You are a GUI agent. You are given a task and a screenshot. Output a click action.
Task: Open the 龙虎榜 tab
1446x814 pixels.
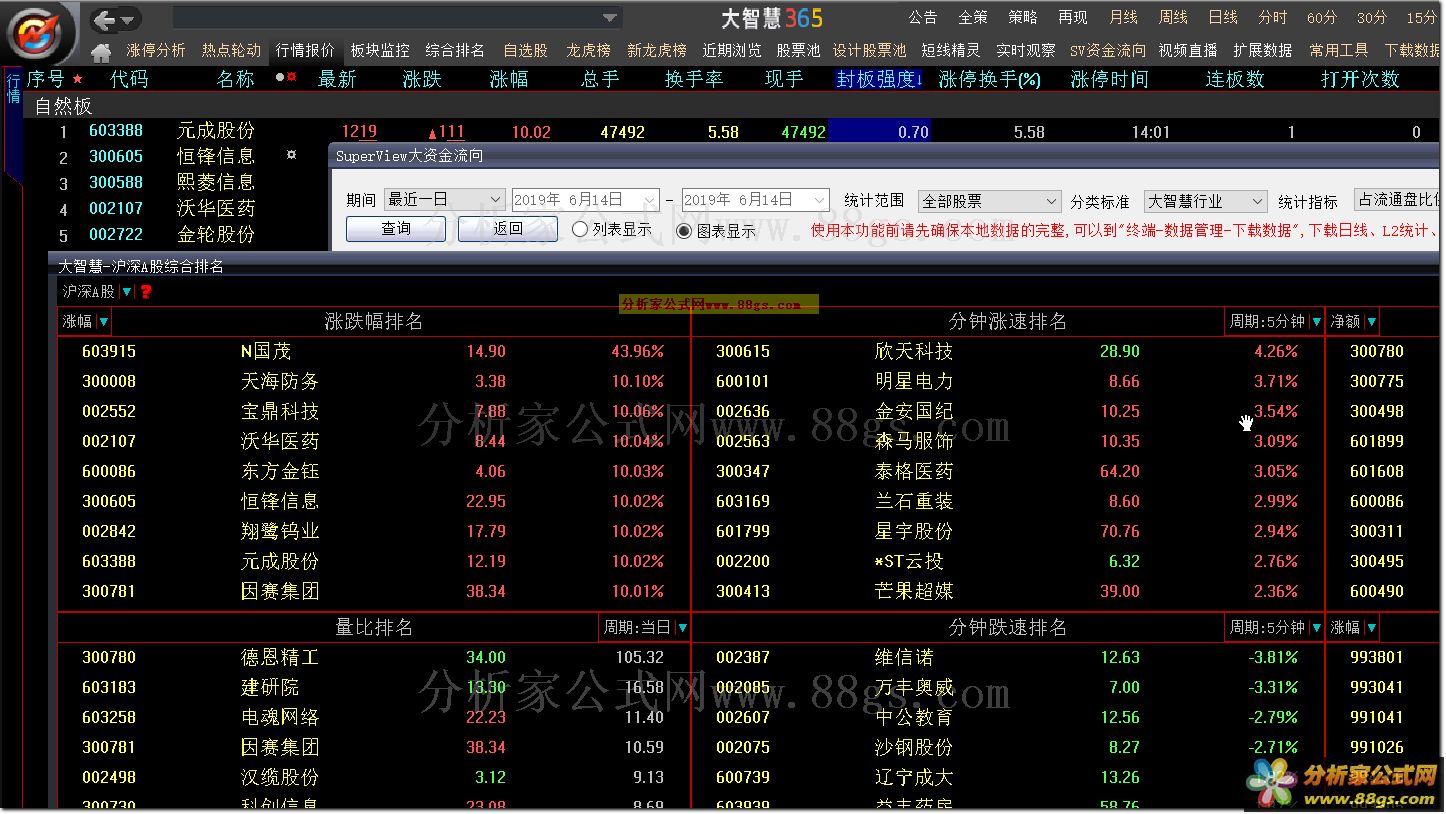pyautogui.click(x=588, y=50)
